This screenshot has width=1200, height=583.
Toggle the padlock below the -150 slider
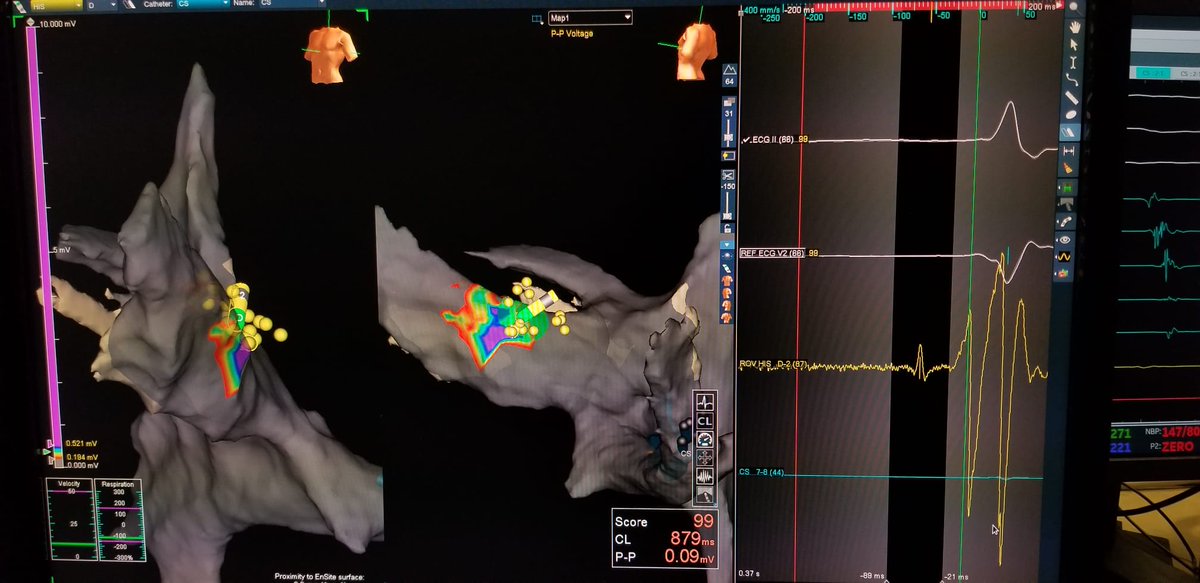pyautogui.click(x=729, y=229)
